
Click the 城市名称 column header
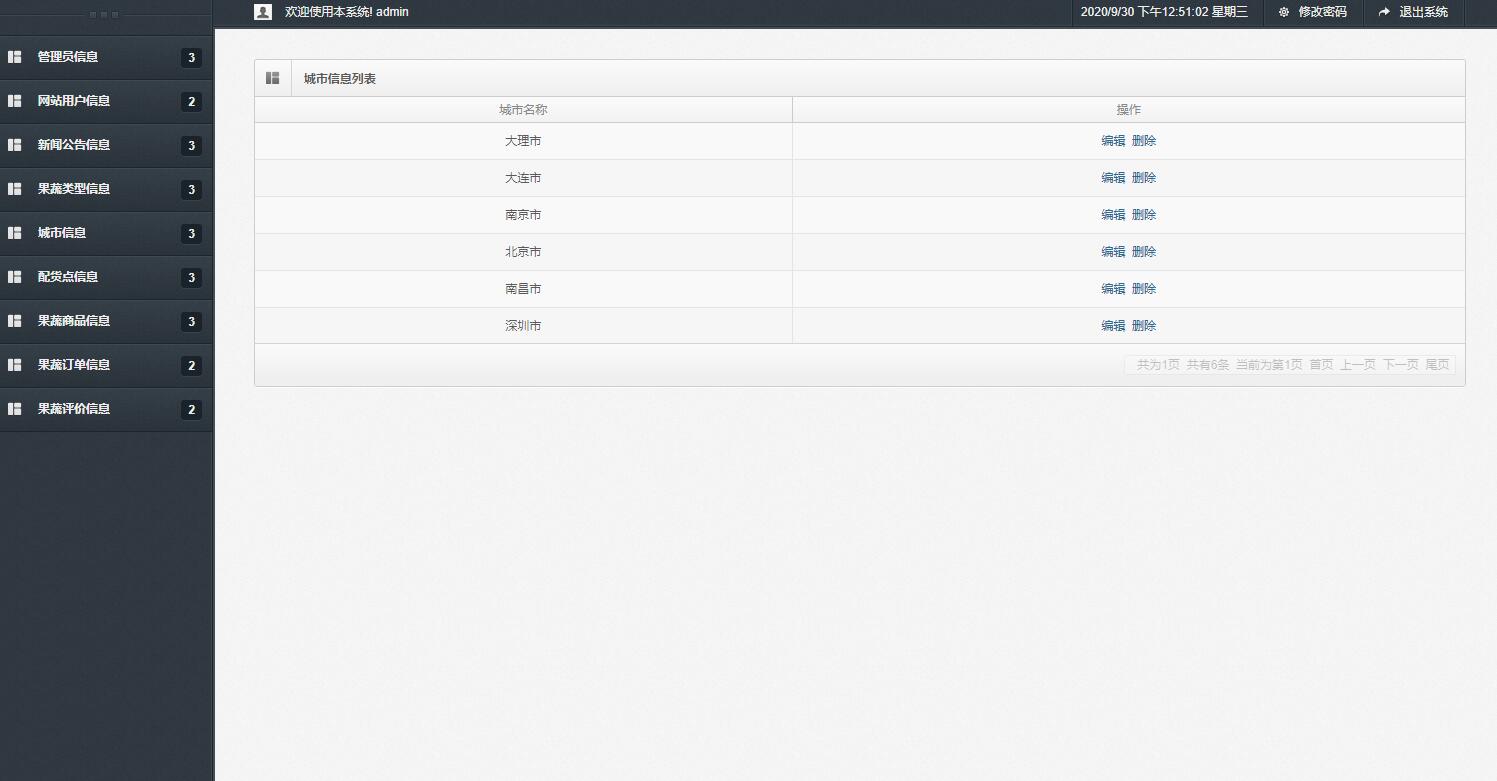[x=523, y=110]
